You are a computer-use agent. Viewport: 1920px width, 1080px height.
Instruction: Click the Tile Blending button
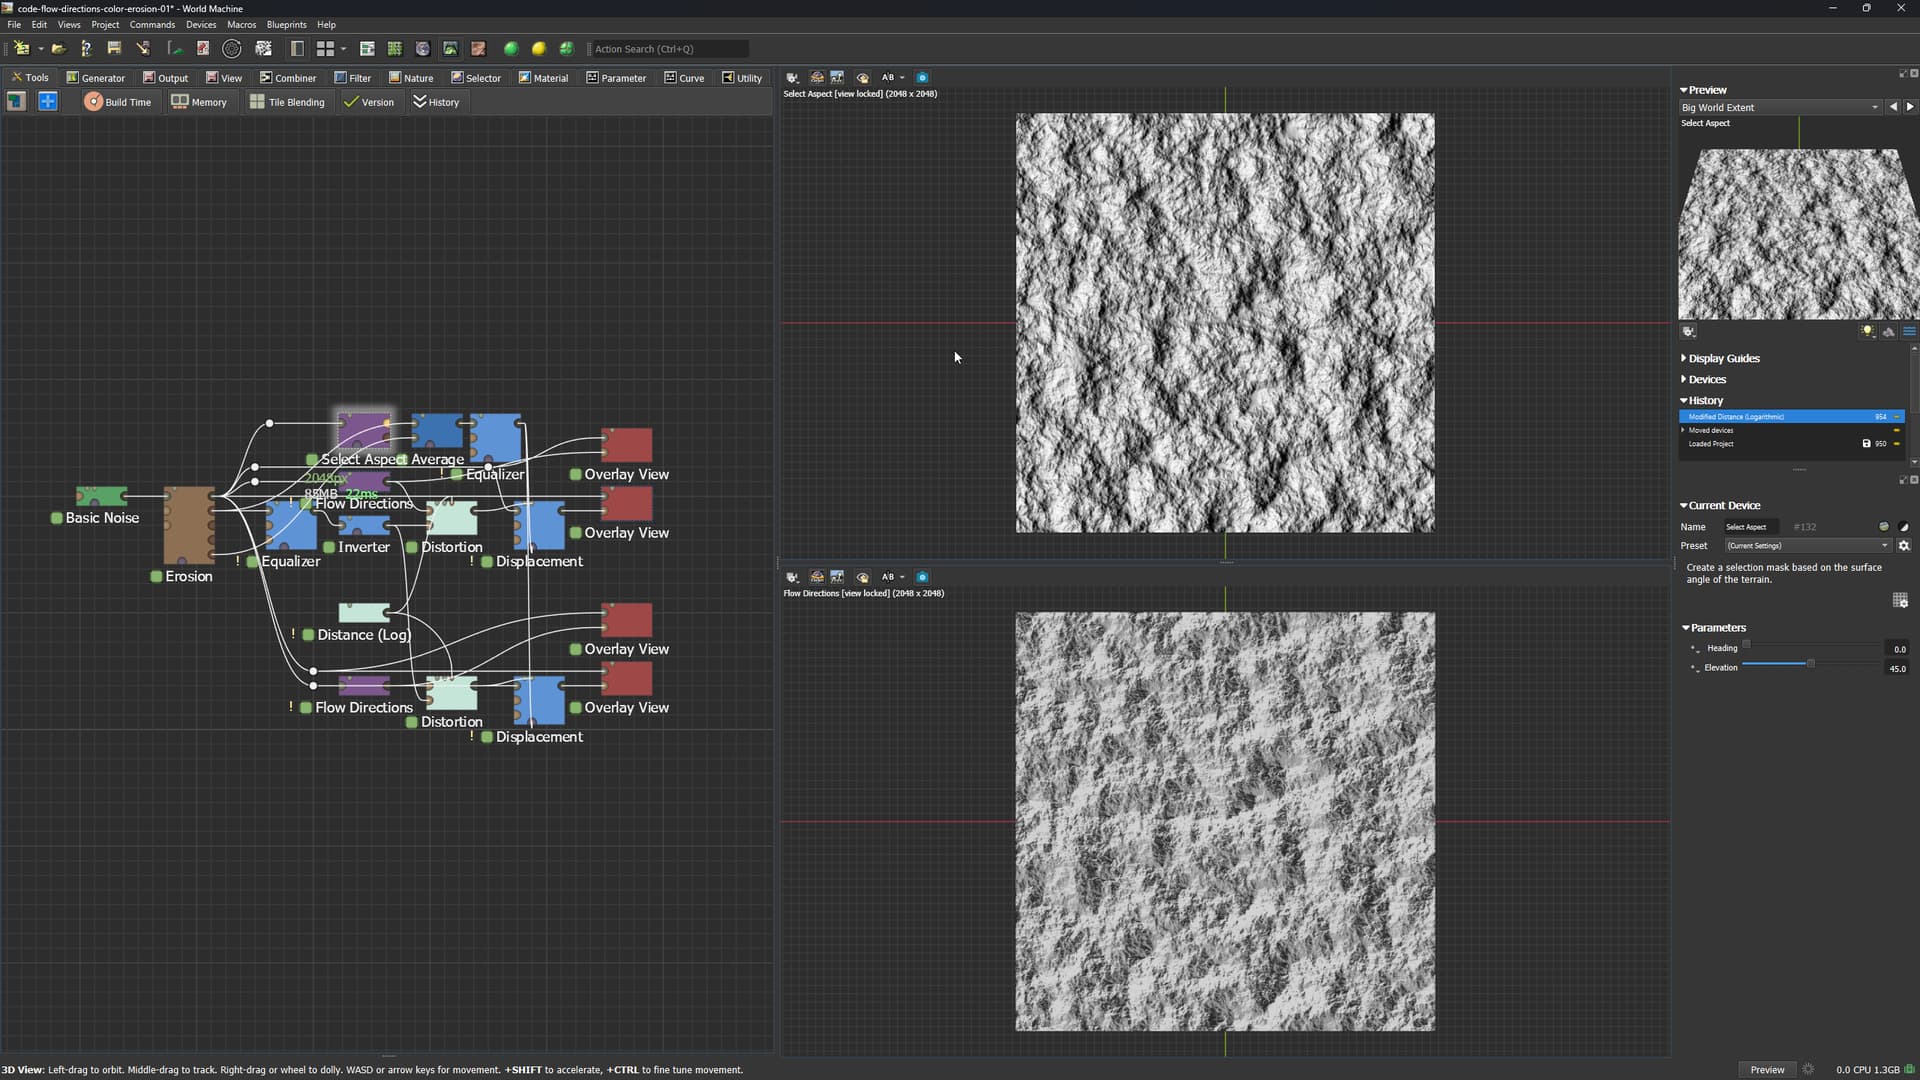coord(287,102)
